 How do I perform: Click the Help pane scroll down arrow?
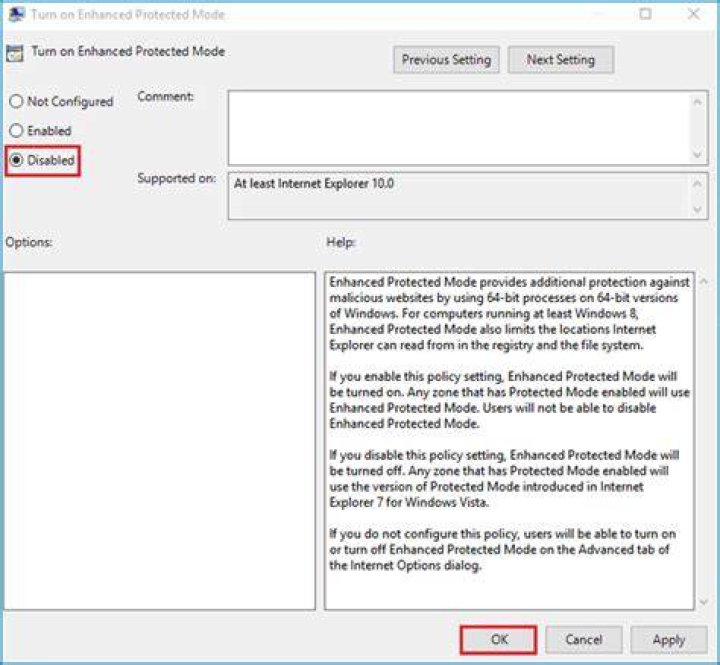[703, 602]
